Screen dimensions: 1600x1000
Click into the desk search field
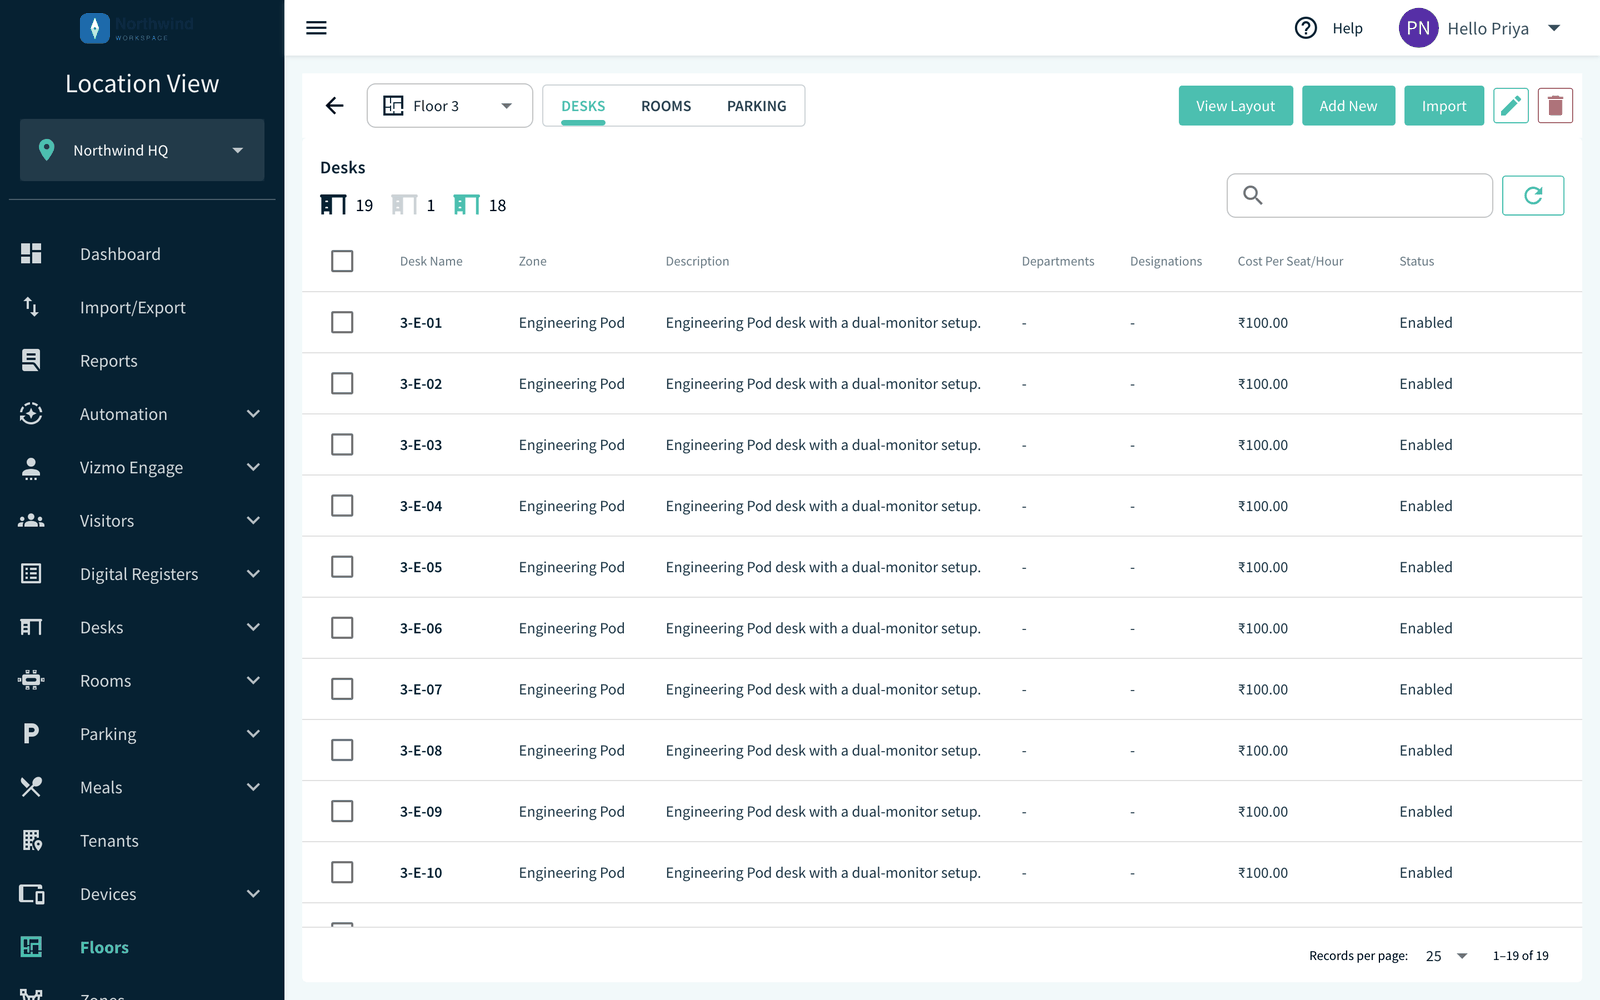[1360, 196]
